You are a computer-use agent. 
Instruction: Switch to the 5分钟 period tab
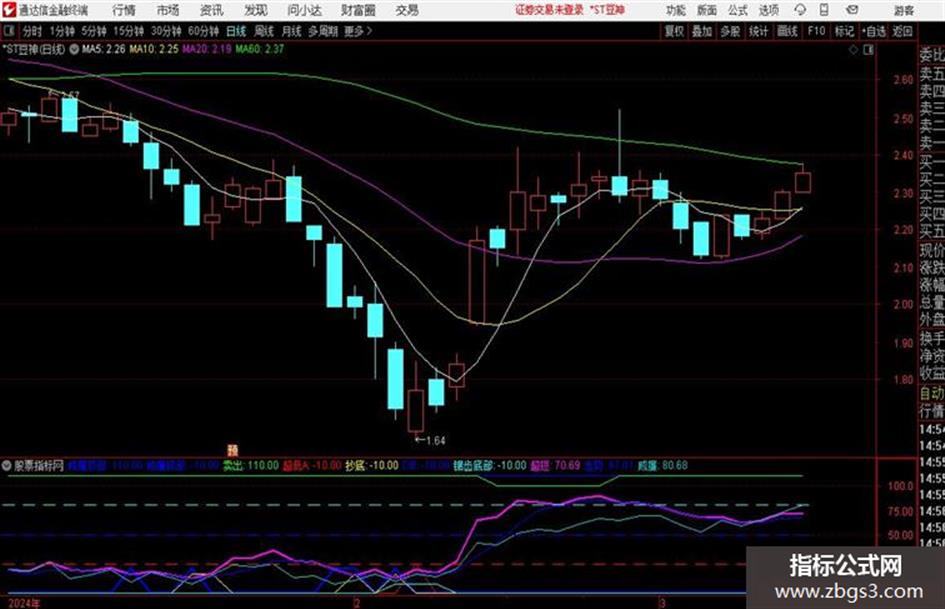pyautogui.click(x=94, y=31)
